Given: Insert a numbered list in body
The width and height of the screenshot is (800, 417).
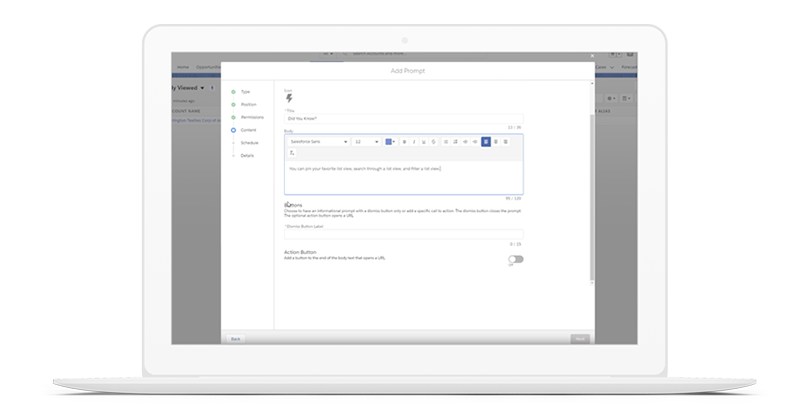Looking at the screenshot, I should coord(456,142).
